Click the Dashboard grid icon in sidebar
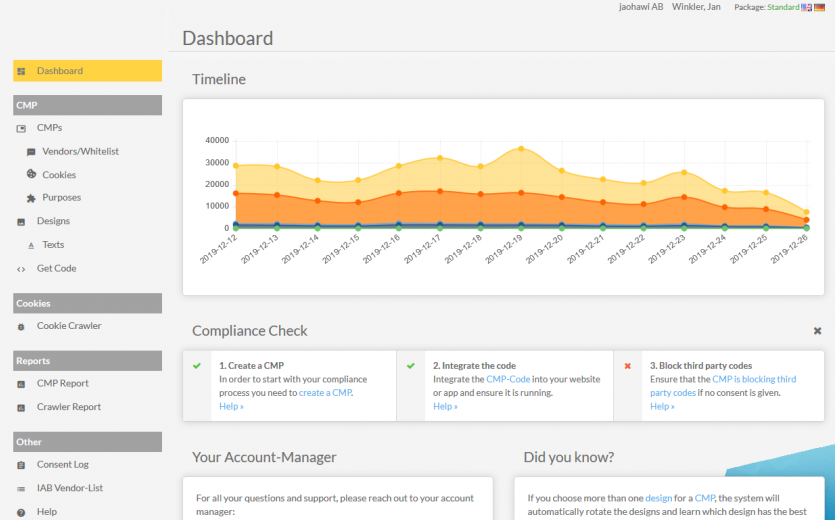The width and height of the screenshot is (835, 520). tap(22, 71)
